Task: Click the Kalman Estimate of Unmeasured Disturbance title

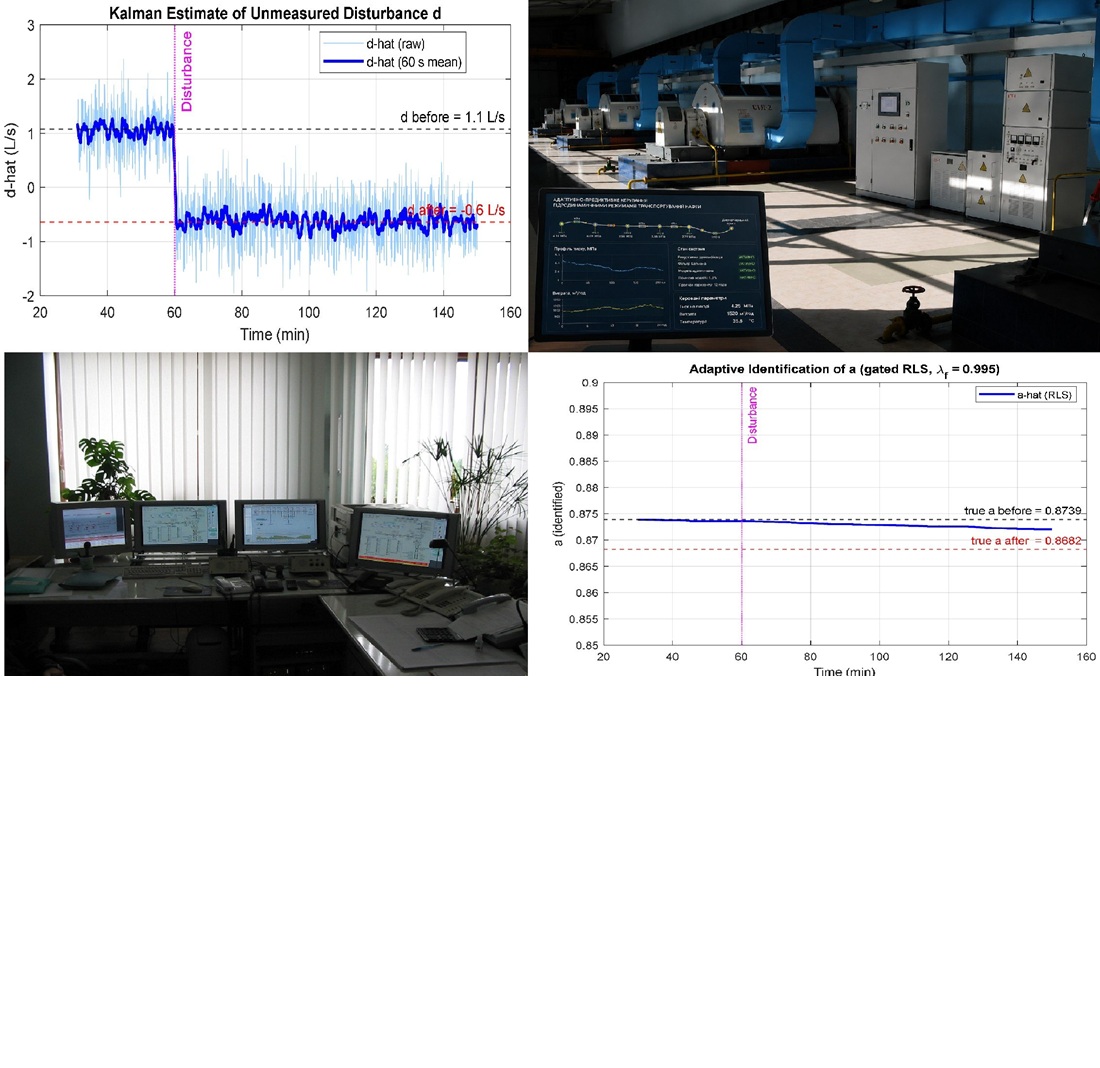Action: (x=275, y=13)
